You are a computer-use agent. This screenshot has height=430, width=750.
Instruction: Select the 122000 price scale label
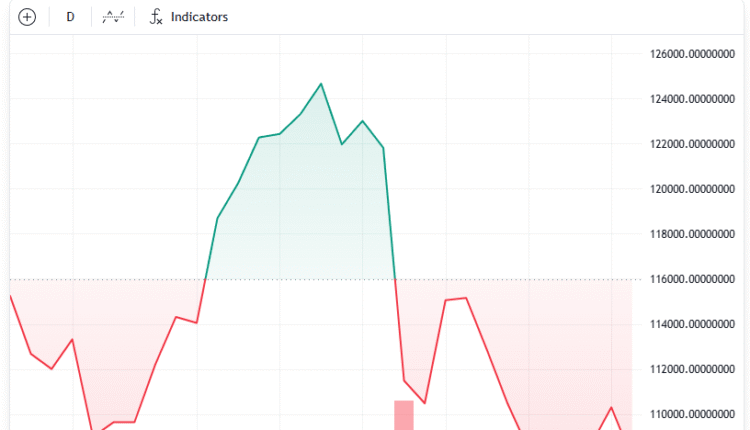689,144
